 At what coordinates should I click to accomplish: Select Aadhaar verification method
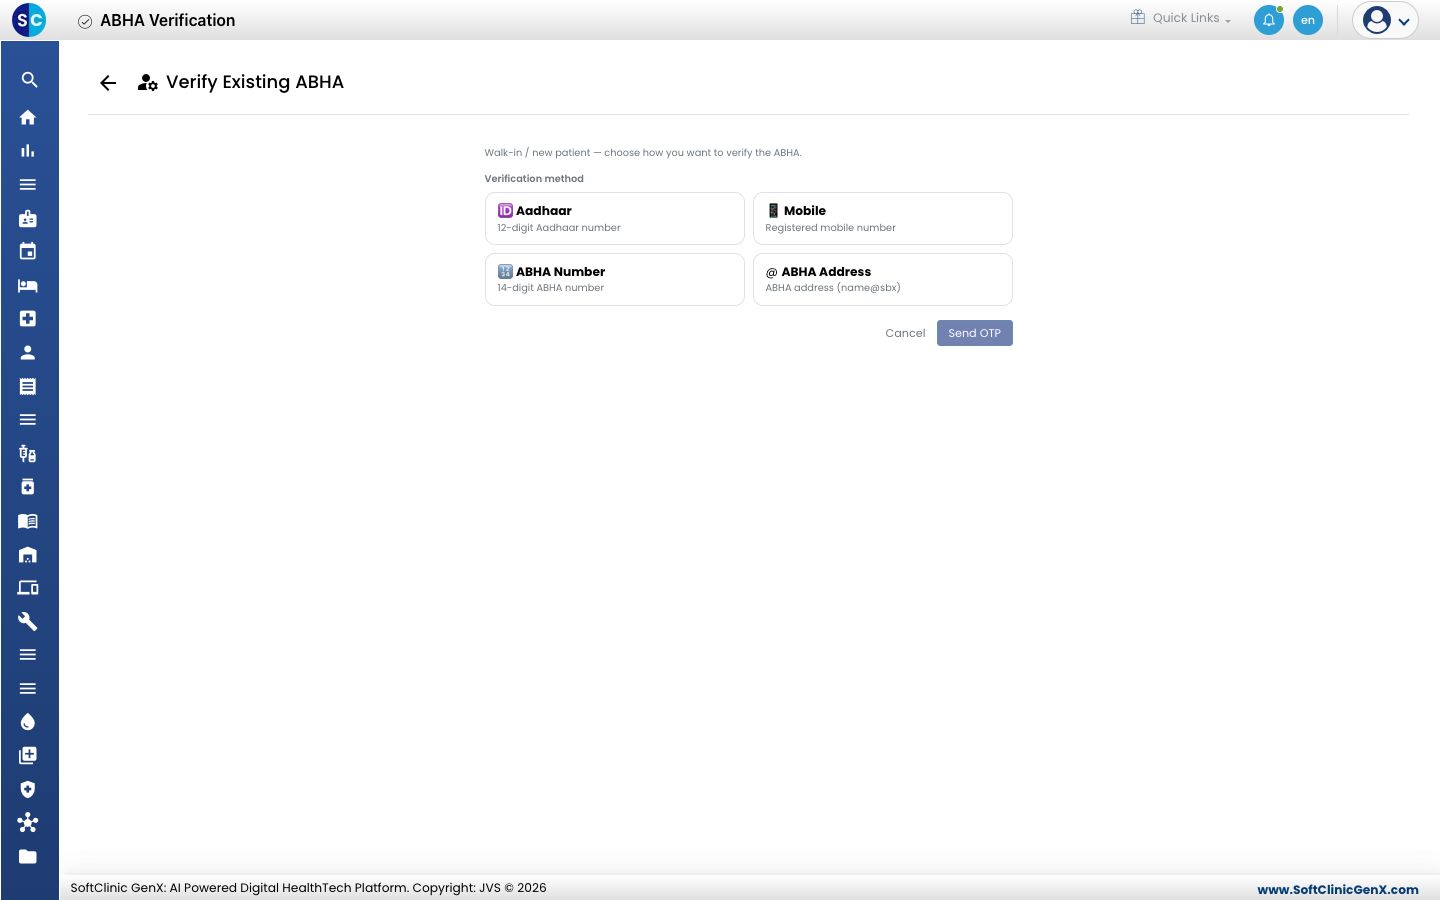615,218
